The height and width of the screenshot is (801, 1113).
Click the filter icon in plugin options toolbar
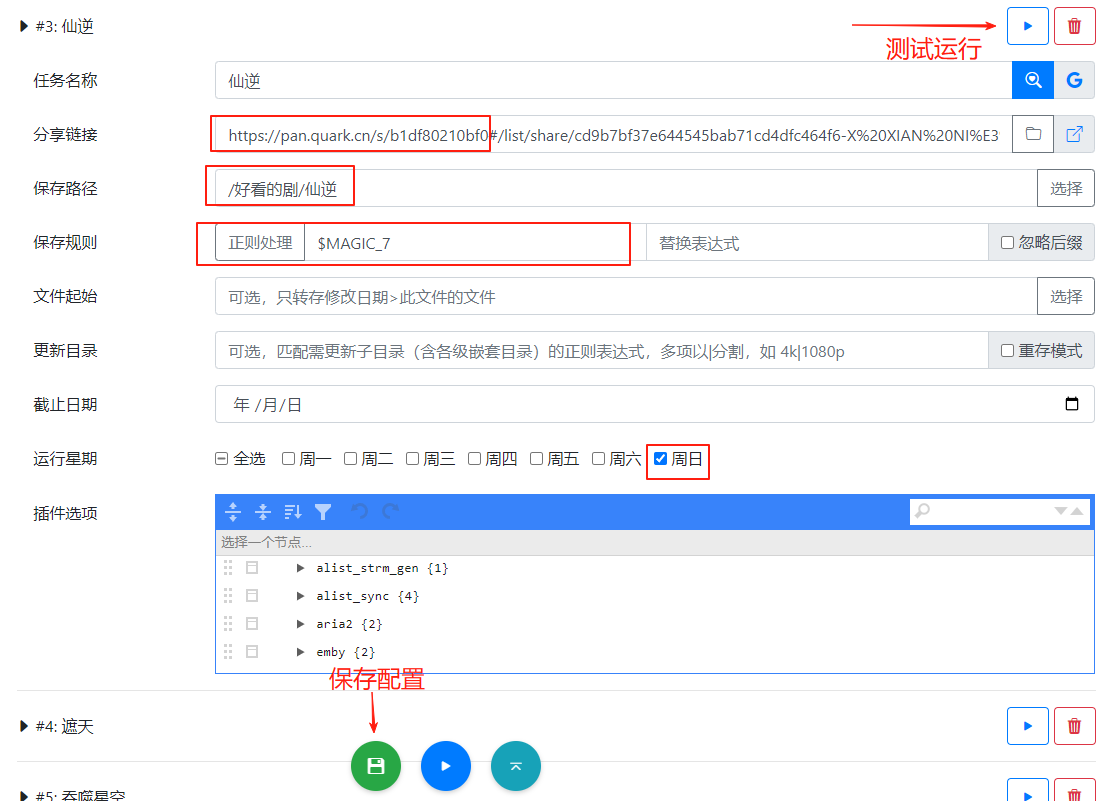tap(323, 512)
